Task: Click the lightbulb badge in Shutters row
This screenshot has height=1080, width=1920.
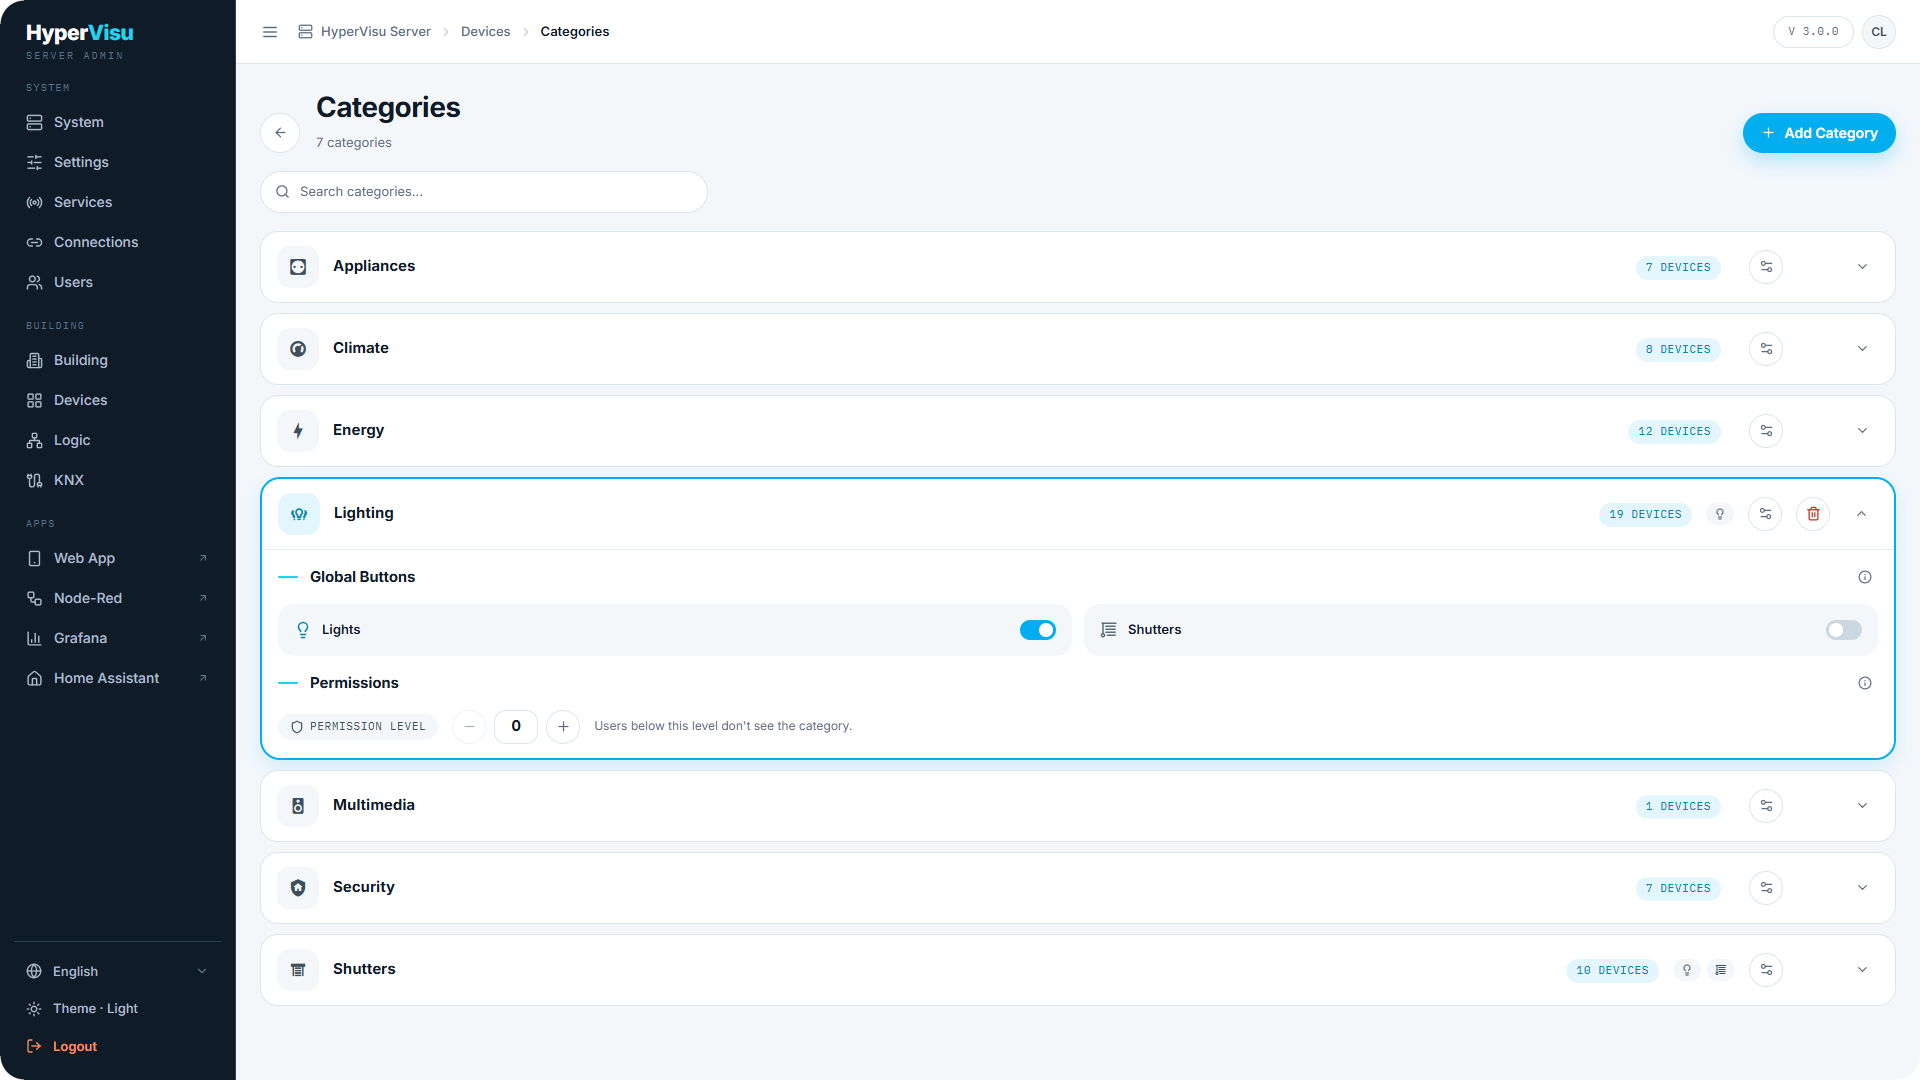Action: [x=1687, y=970]
